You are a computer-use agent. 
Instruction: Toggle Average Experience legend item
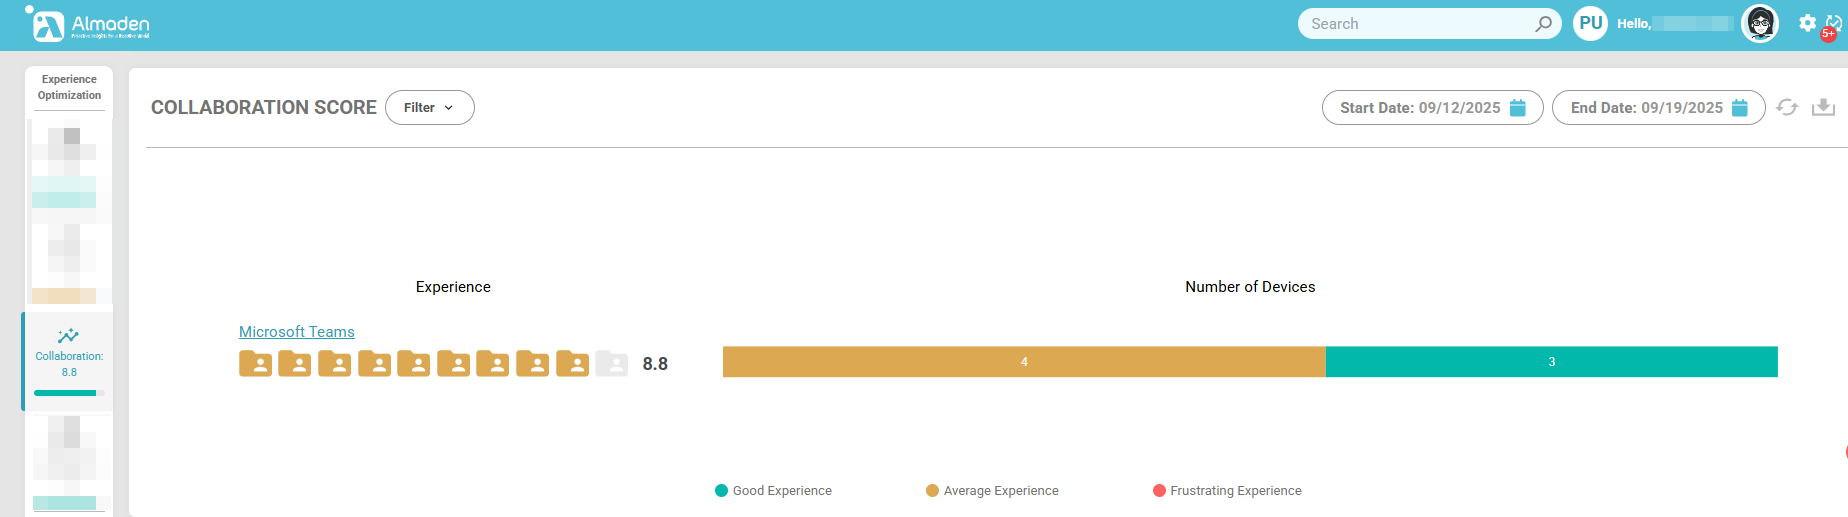[992, 491]
